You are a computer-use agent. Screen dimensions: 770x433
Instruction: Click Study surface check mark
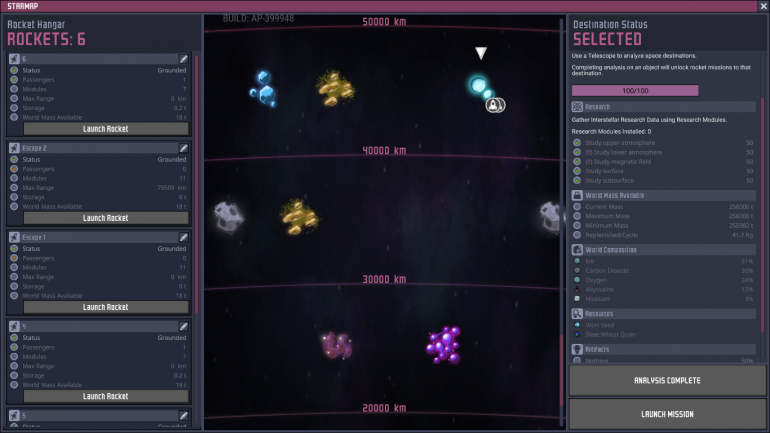(x=577, y=171)
